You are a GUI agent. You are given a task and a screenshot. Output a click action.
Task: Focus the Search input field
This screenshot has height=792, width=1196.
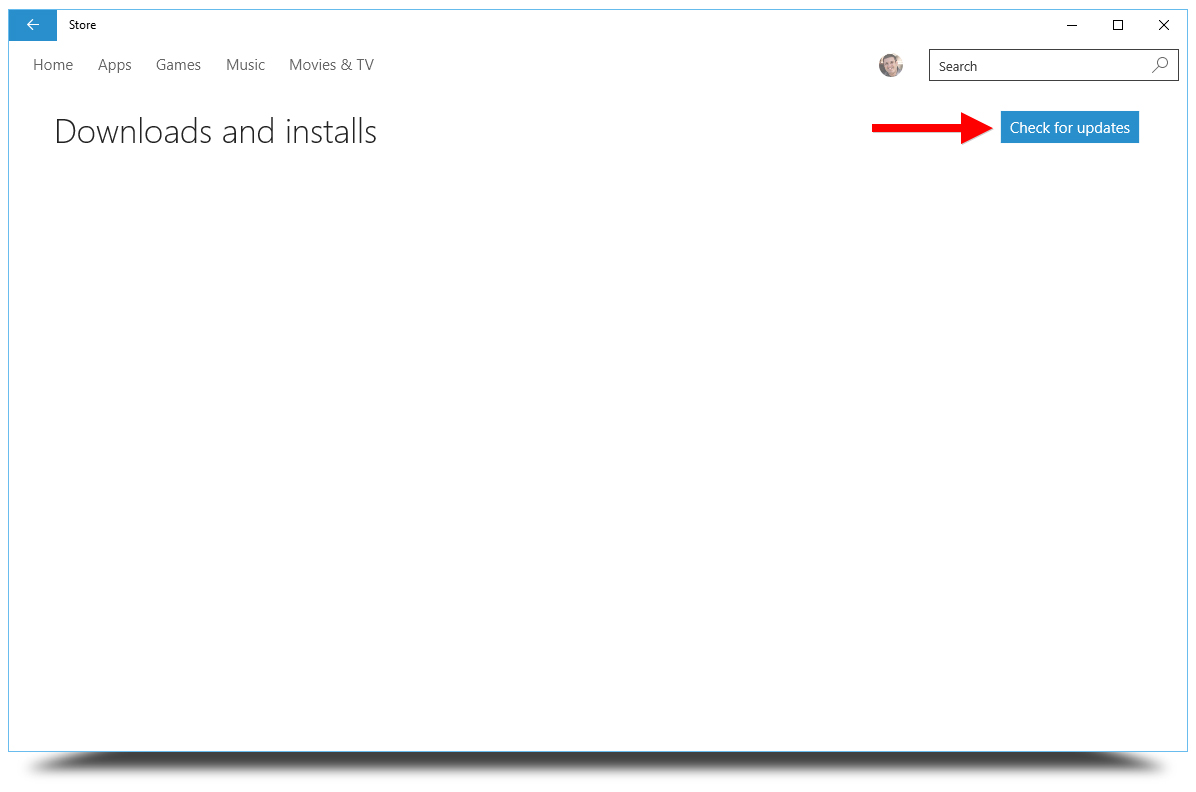[1053, 66]
